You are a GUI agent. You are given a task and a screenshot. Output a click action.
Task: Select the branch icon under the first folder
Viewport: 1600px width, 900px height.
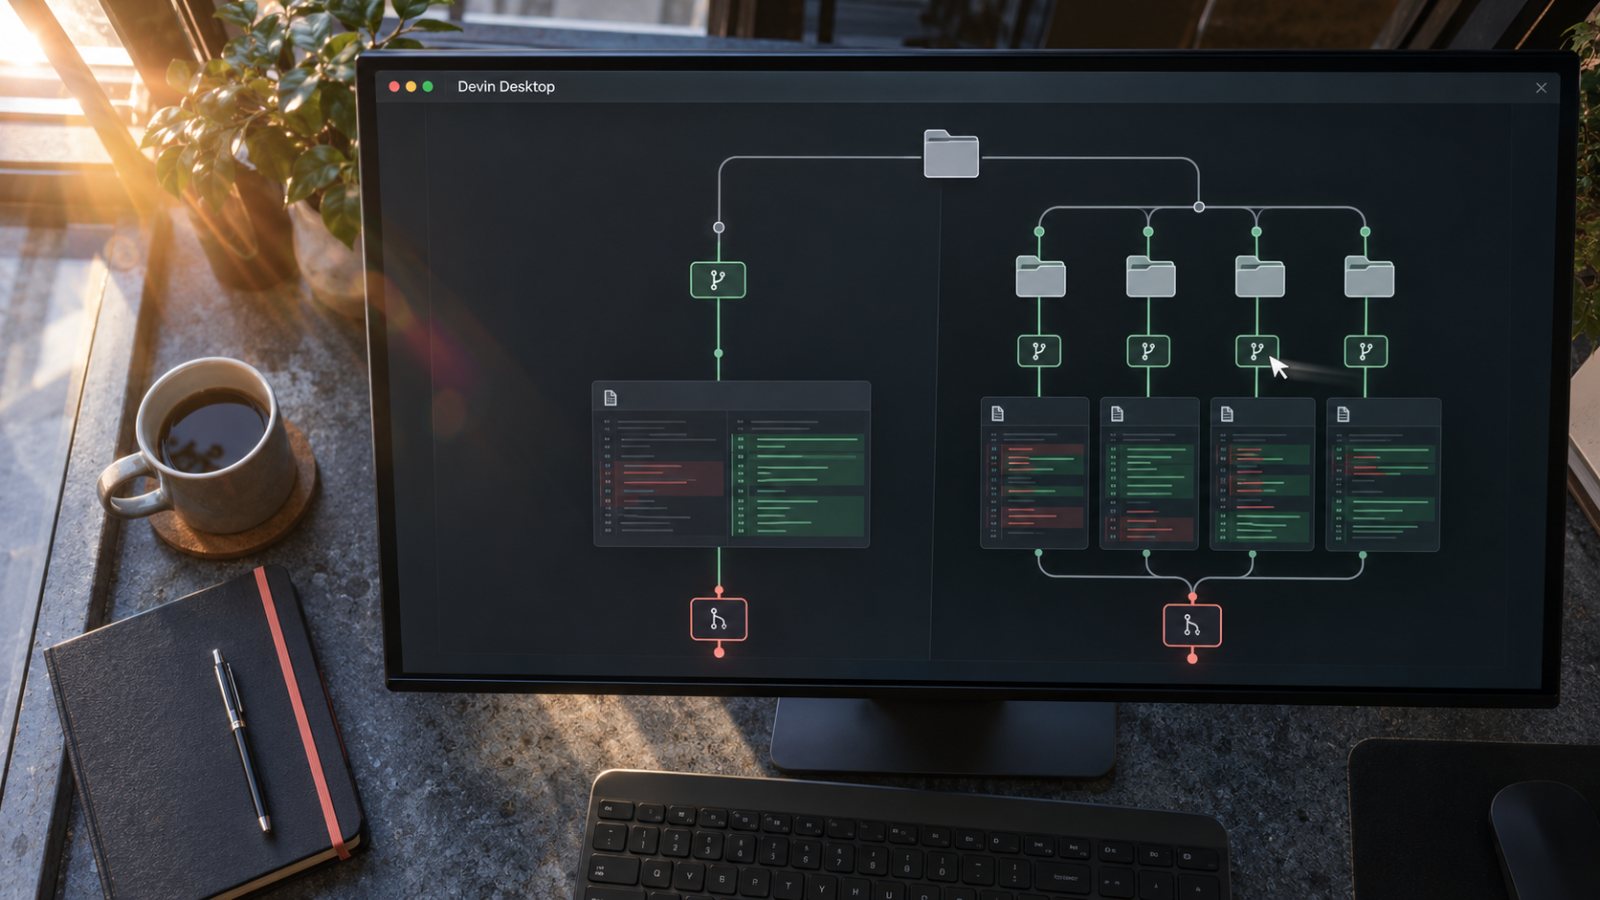click(x=1039, y=351)
